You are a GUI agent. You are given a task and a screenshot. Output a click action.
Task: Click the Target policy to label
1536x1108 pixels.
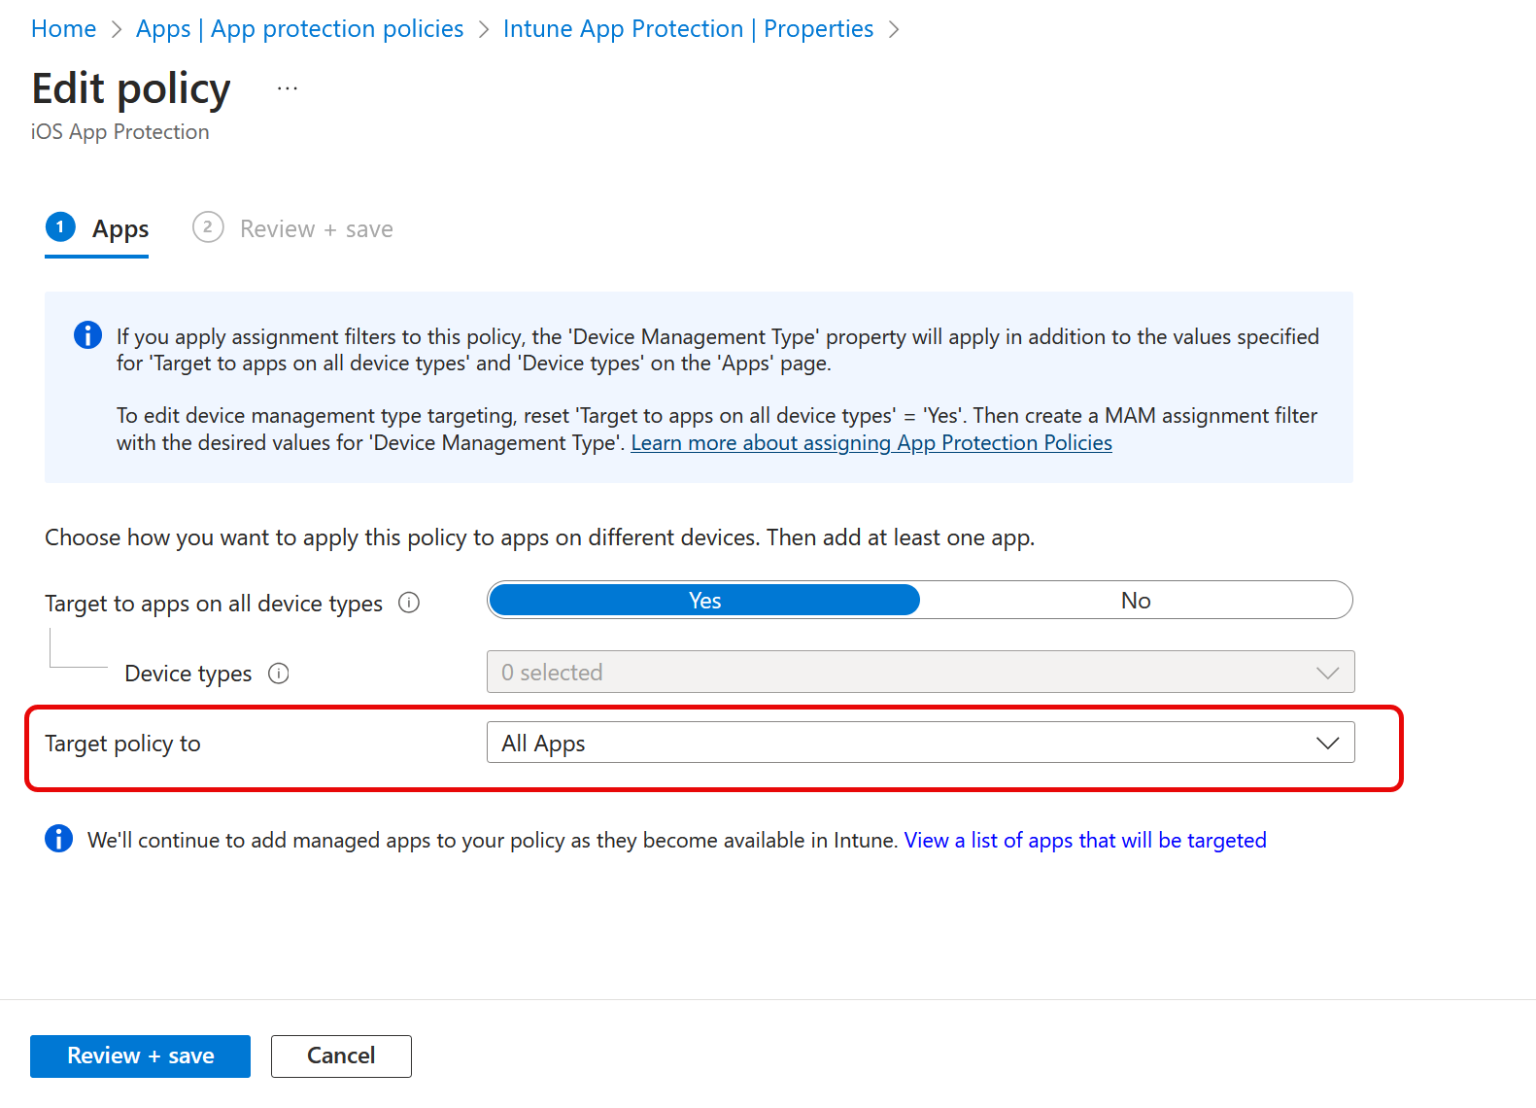click(123, 744)
